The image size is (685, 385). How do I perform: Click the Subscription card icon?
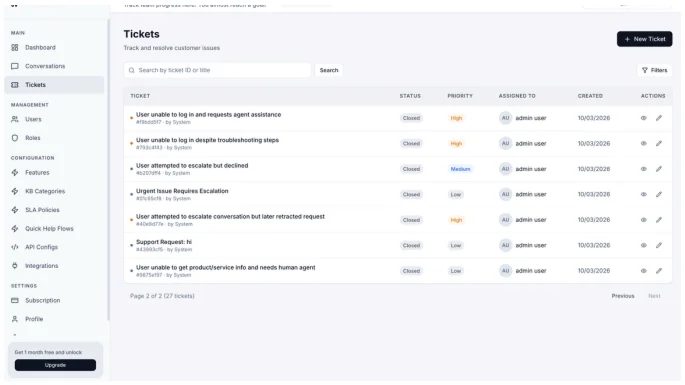(15, 300)
